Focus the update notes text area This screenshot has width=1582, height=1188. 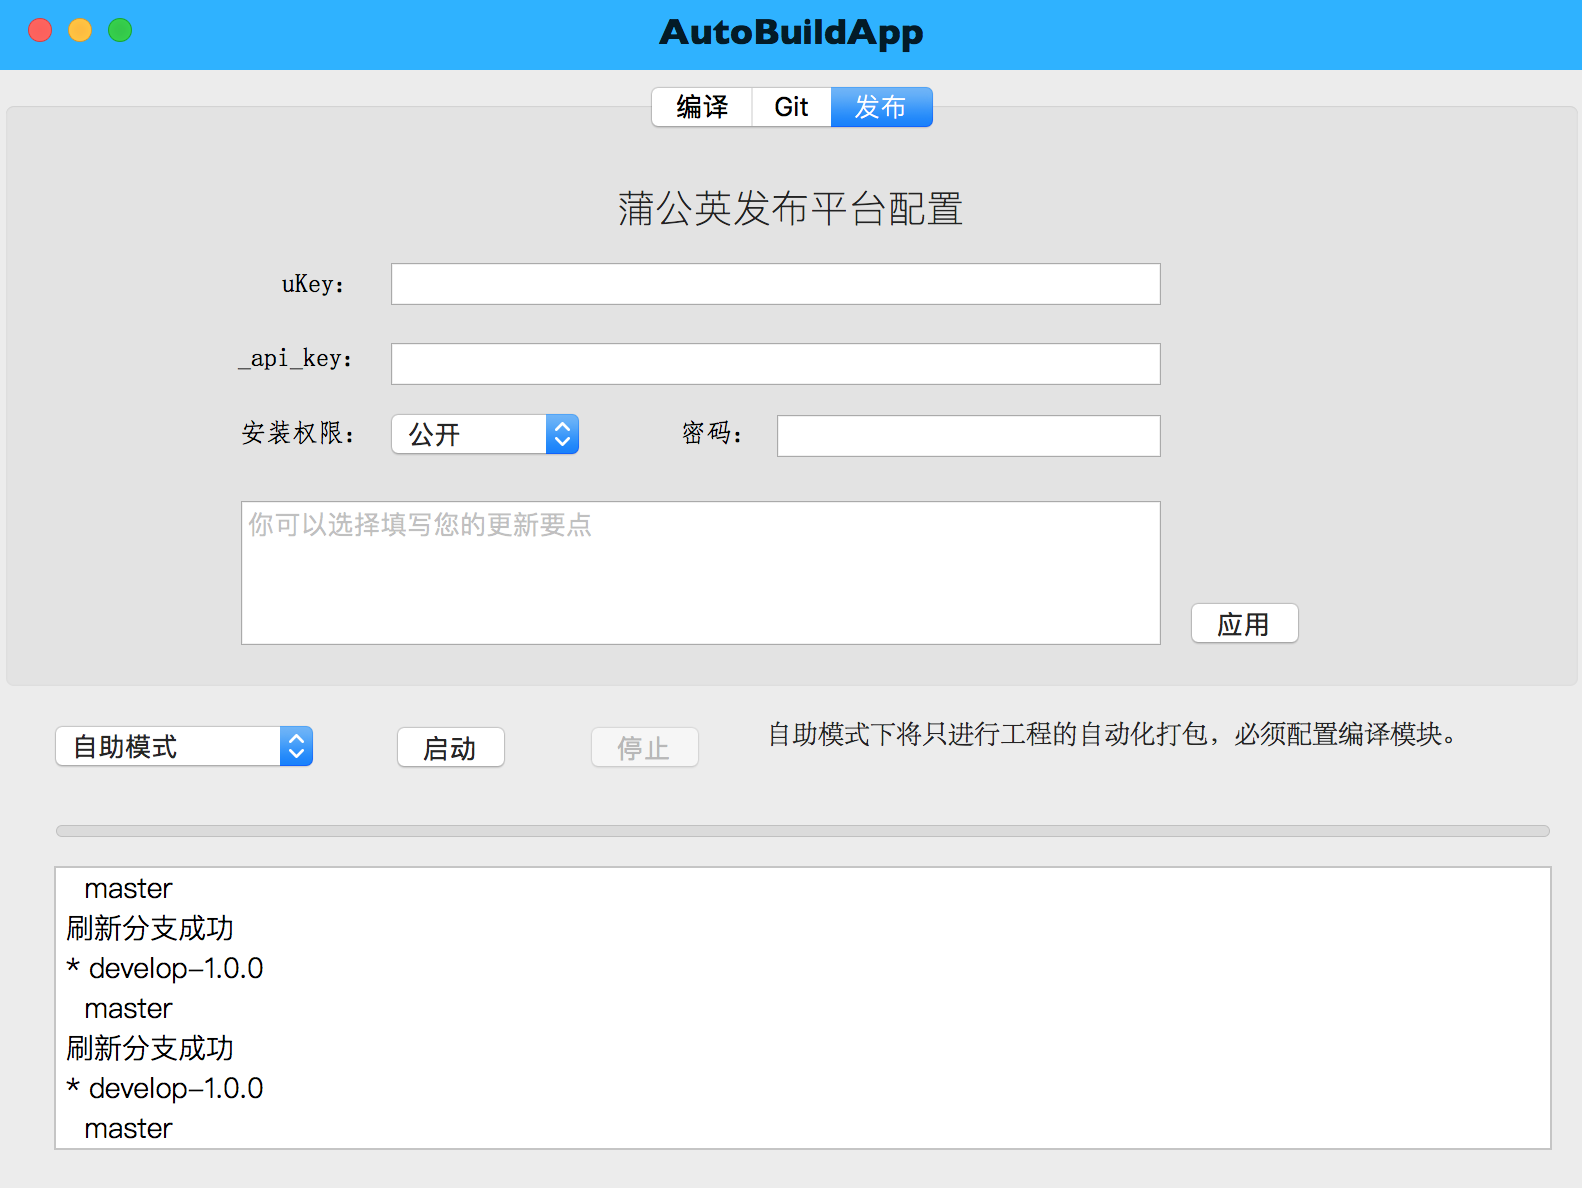(x=700, y=573)
